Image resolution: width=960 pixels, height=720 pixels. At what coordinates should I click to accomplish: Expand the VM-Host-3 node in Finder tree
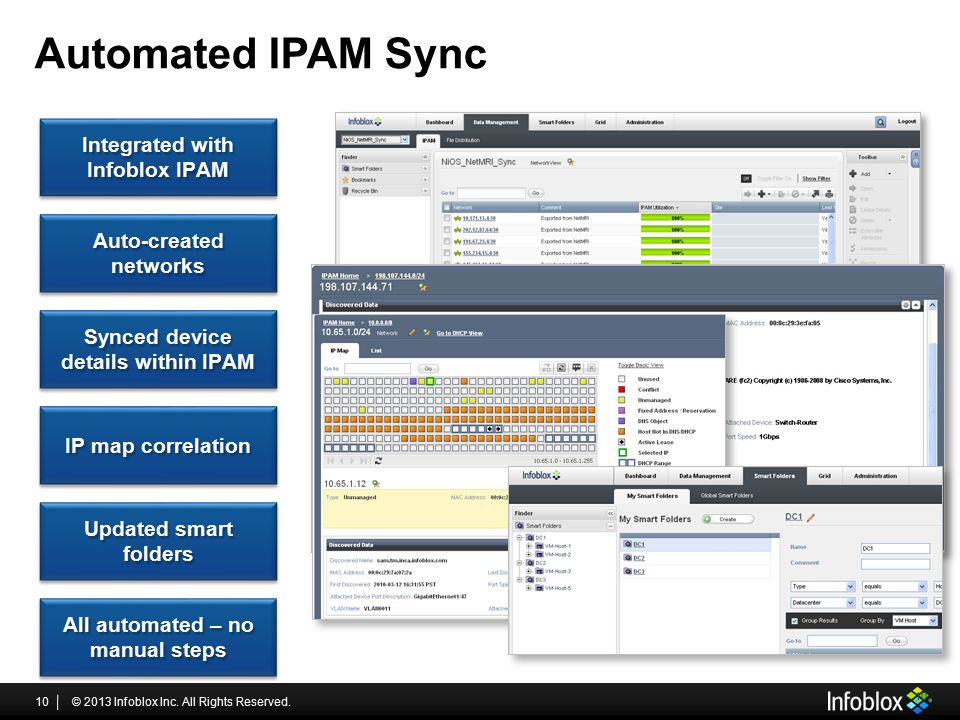pyautogui.click(x=528, y=571)
